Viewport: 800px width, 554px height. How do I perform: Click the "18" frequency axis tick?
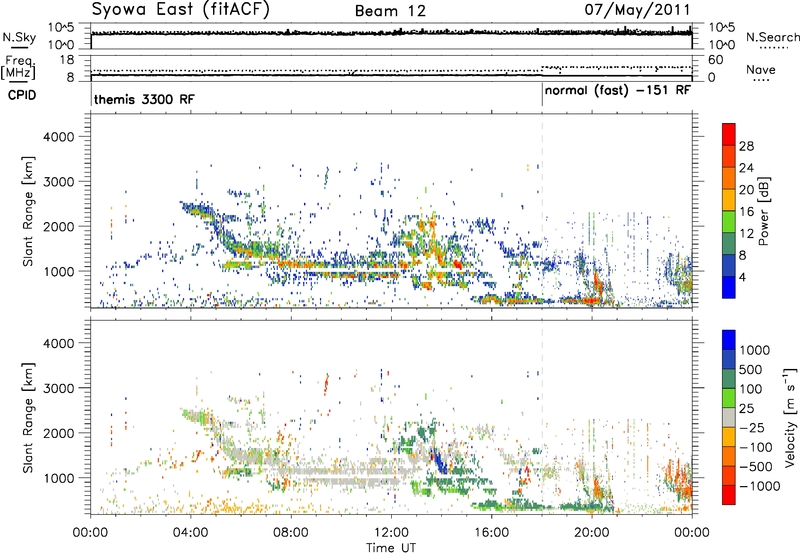pyautogui.click(x=67, y=60)
